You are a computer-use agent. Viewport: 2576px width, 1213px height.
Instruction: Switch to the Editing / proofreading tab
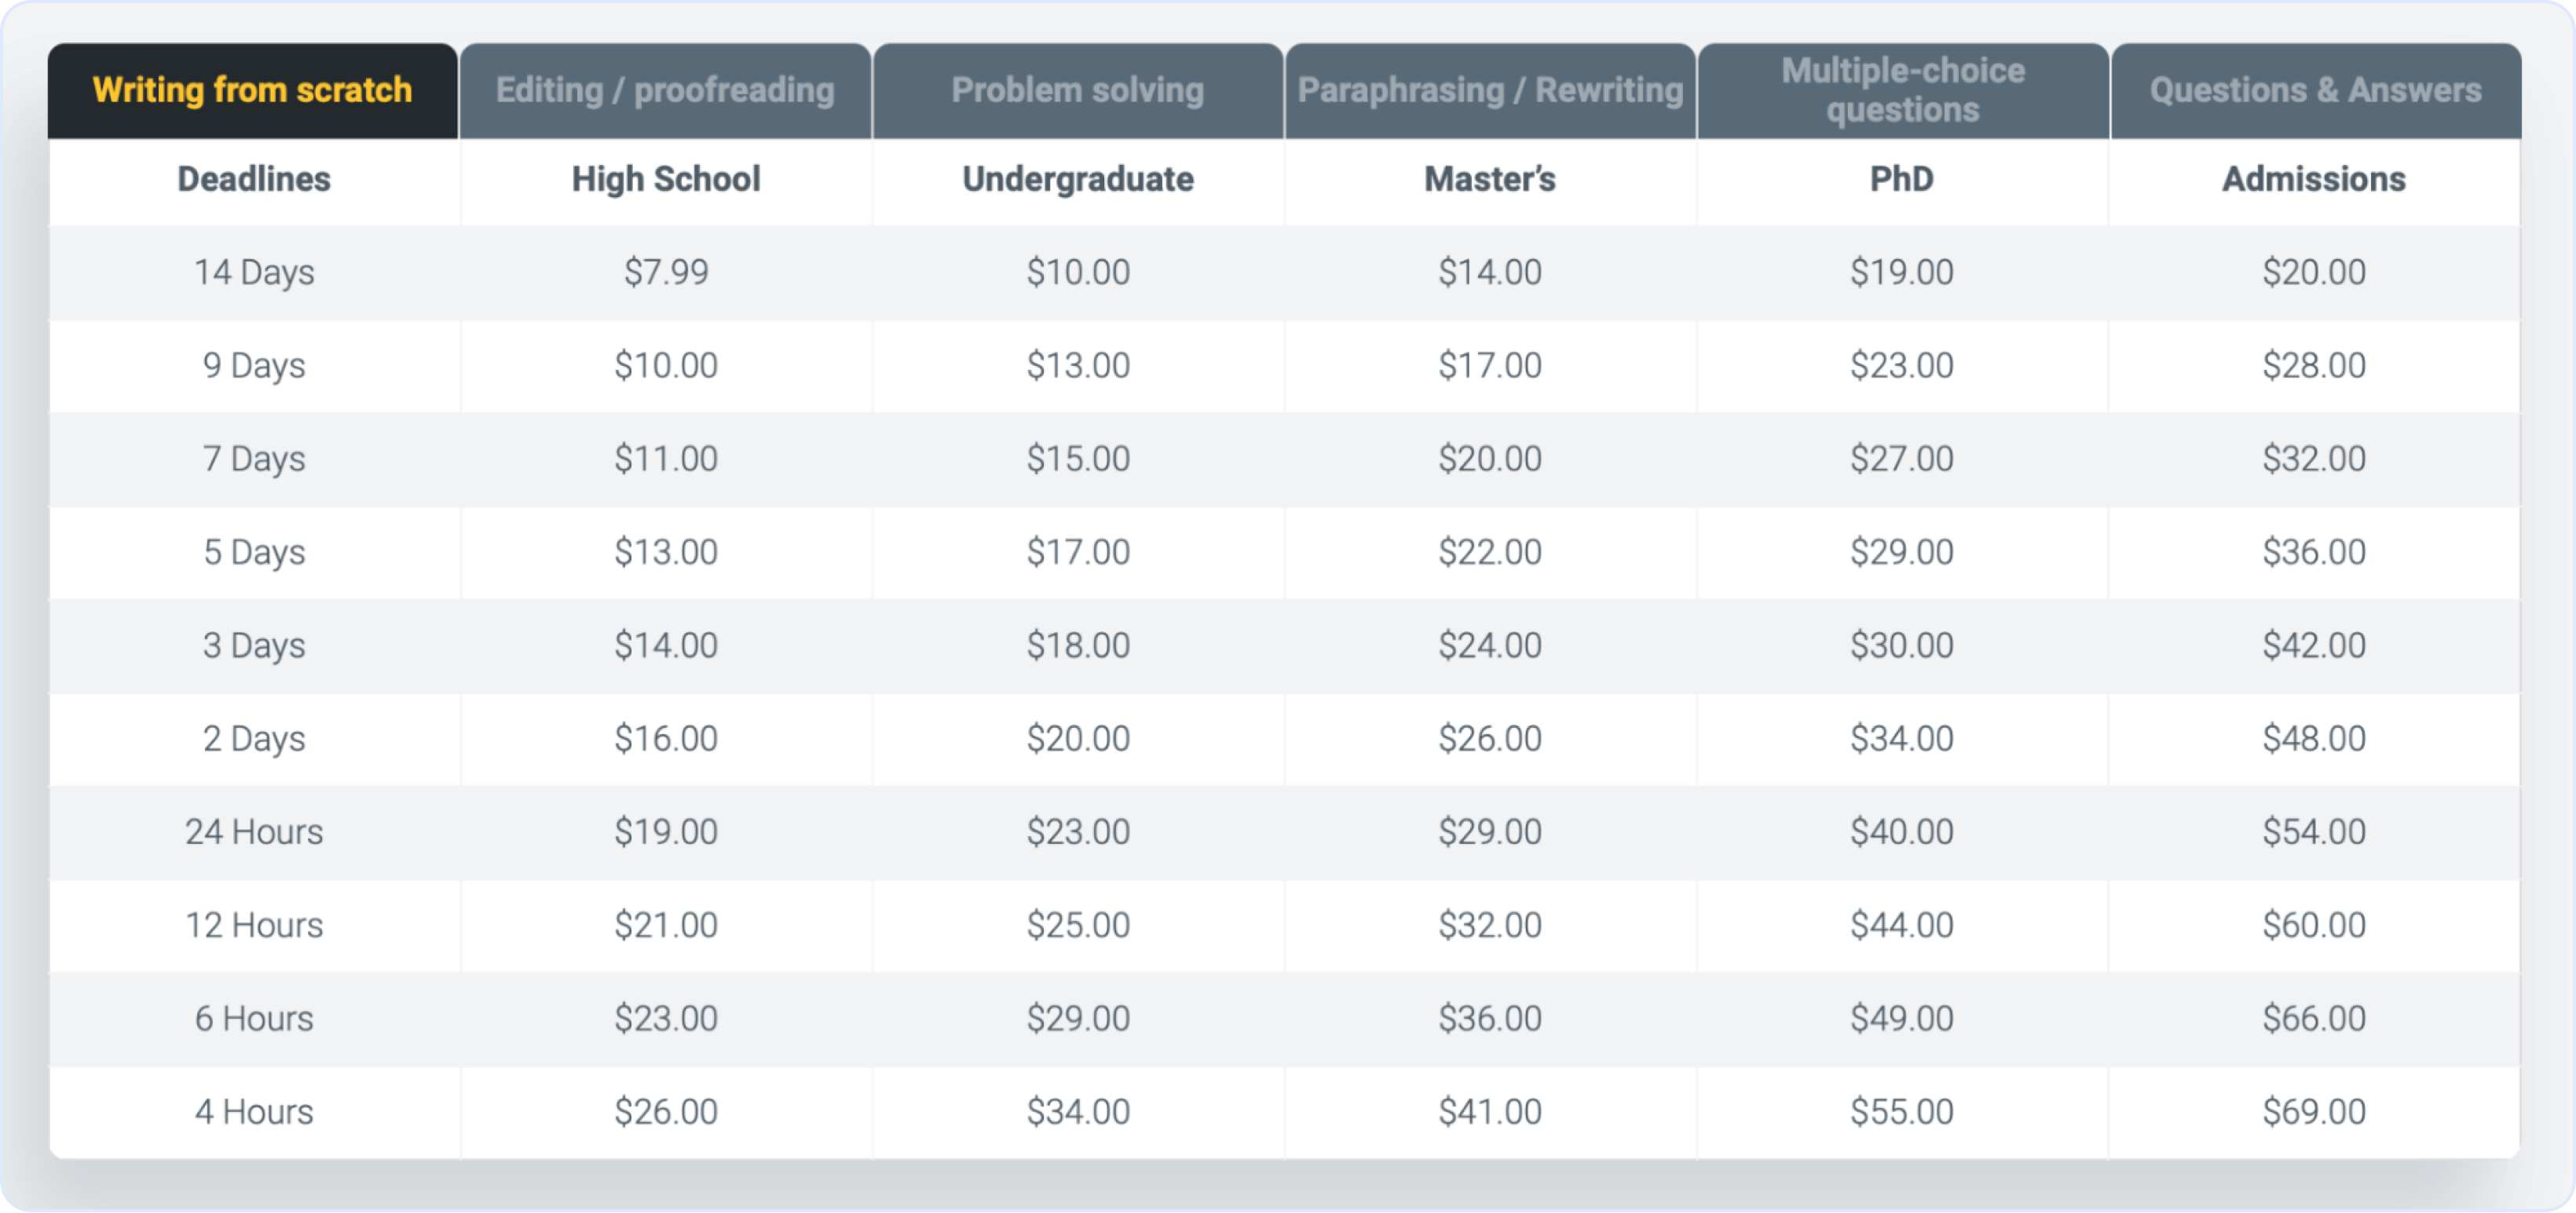tap(665, 90)
